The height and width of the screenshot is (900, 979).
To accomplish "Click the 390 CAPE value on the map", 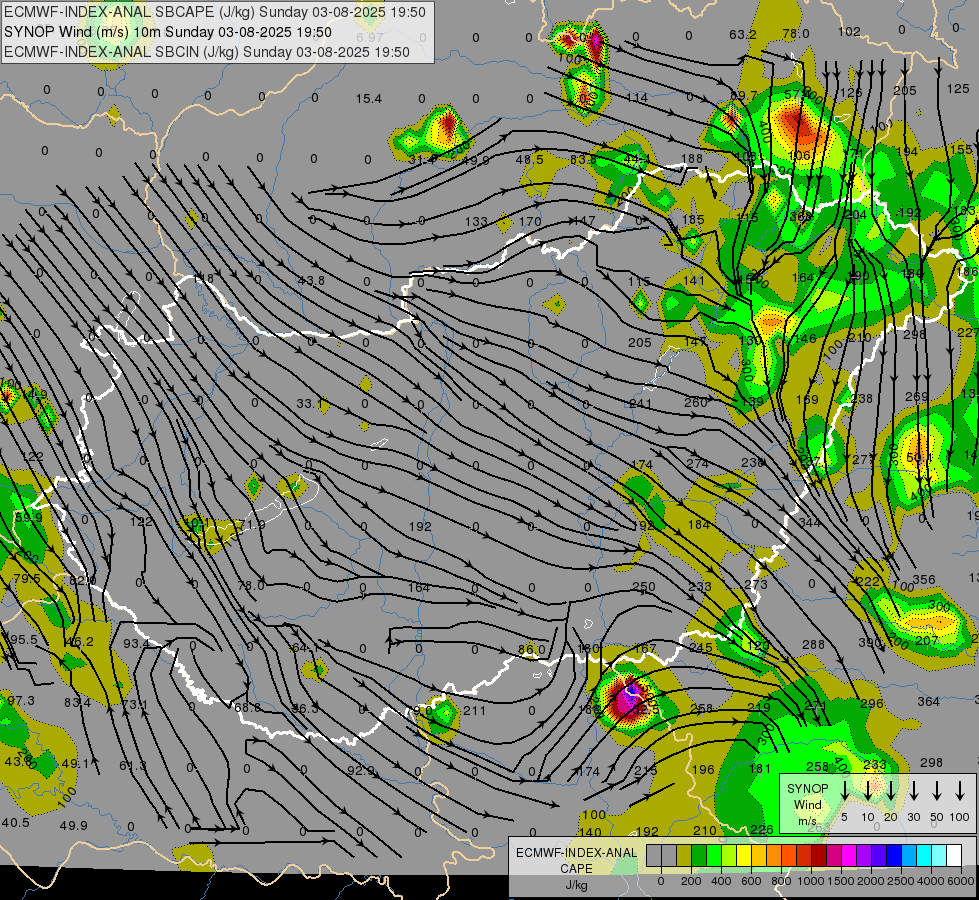I will point(869,643).
